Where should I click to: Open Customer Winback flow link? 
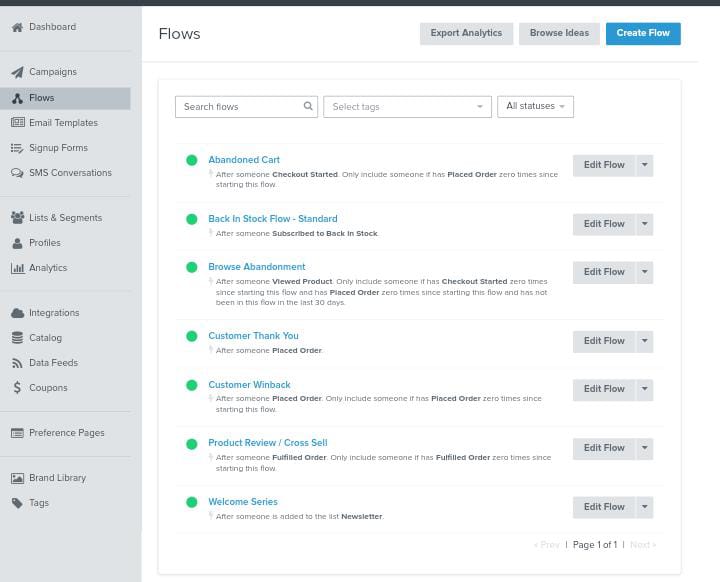(249, 384)
